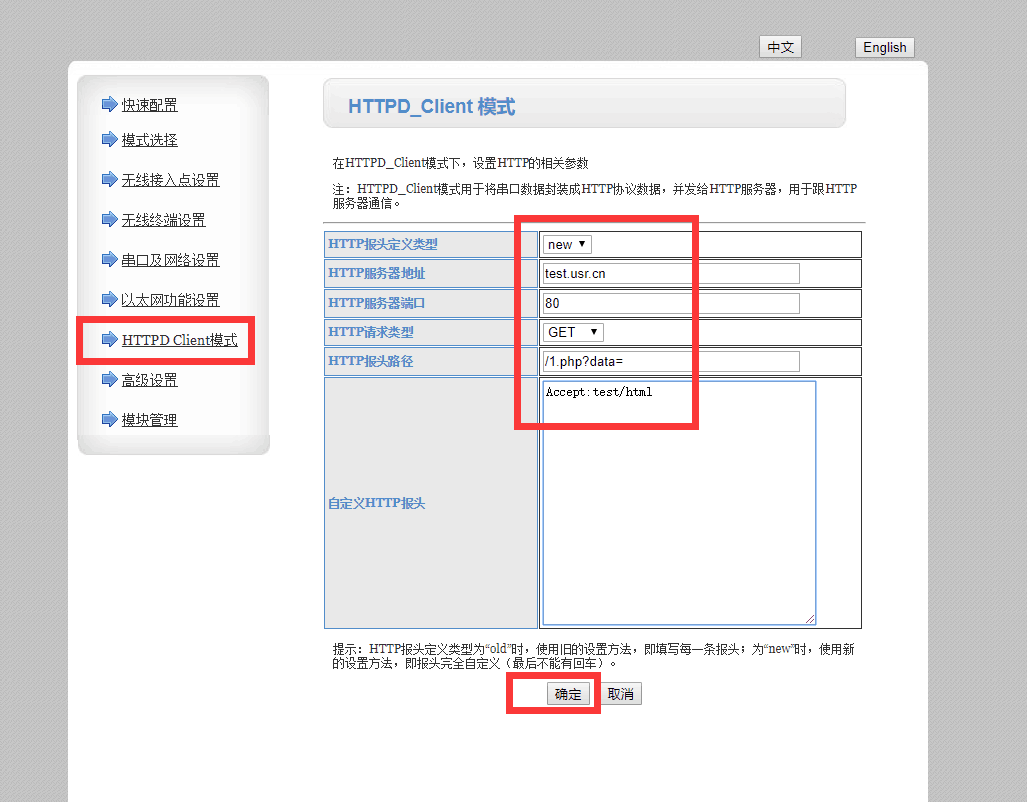Click arrow icon beside 以太网功能设置

click(109, 299)
